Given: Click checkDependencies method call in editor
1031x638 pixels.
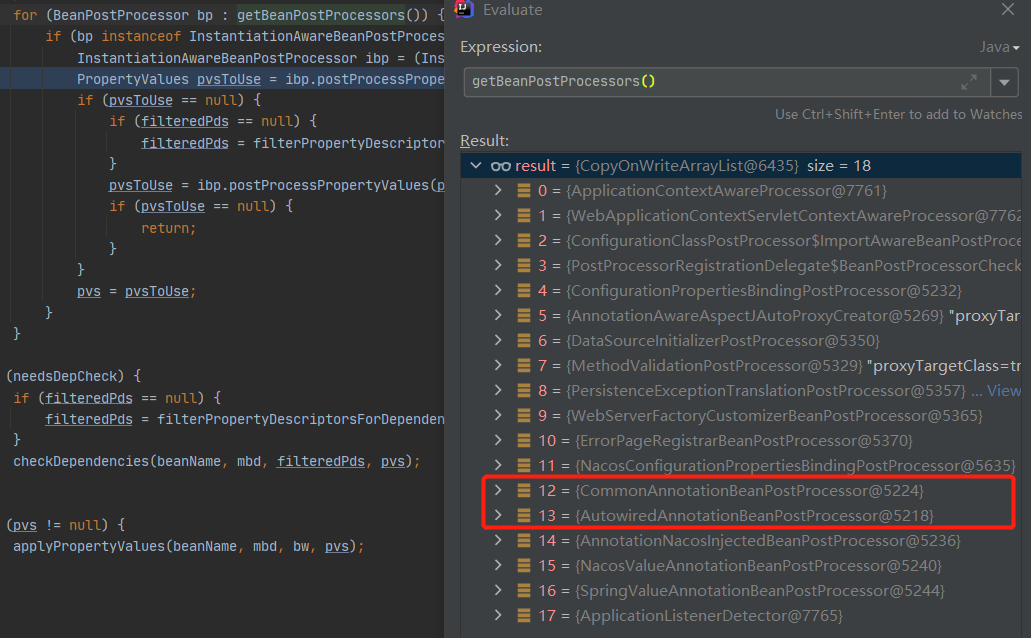Looking at the screenshot, I should click(x=216, y=462).
